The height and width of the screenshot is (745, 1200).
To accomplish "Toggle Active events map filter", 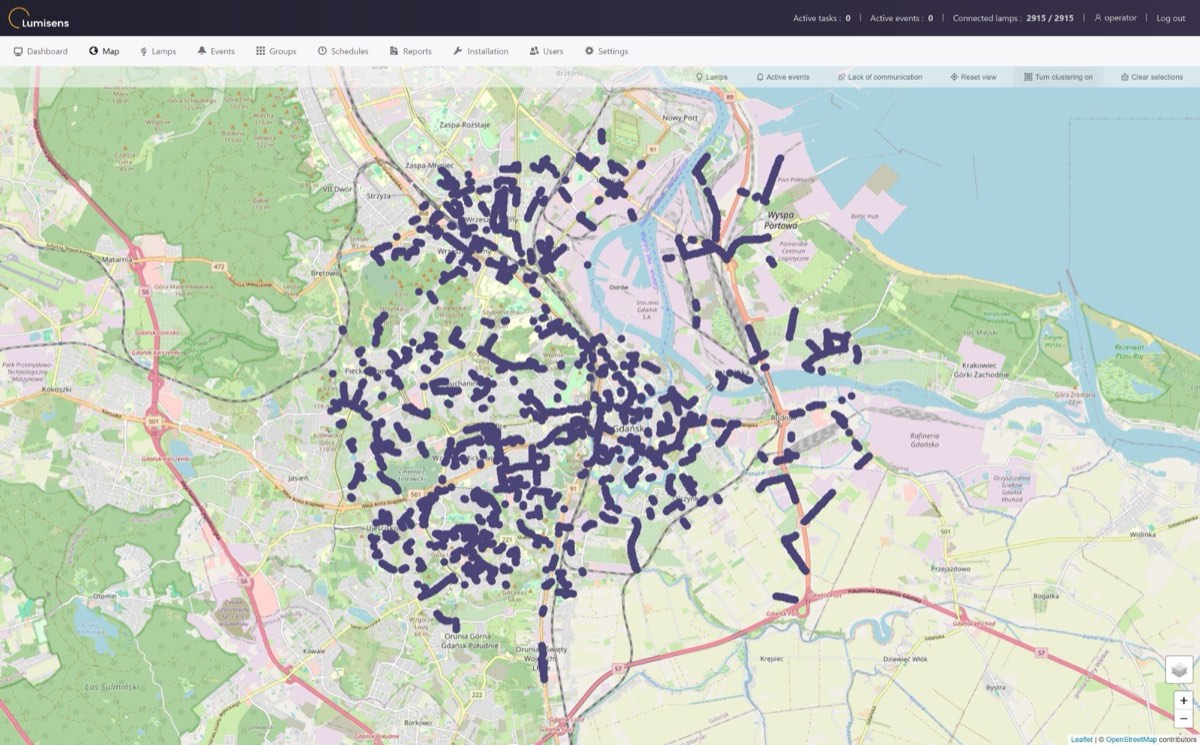I will click(783, 77).
